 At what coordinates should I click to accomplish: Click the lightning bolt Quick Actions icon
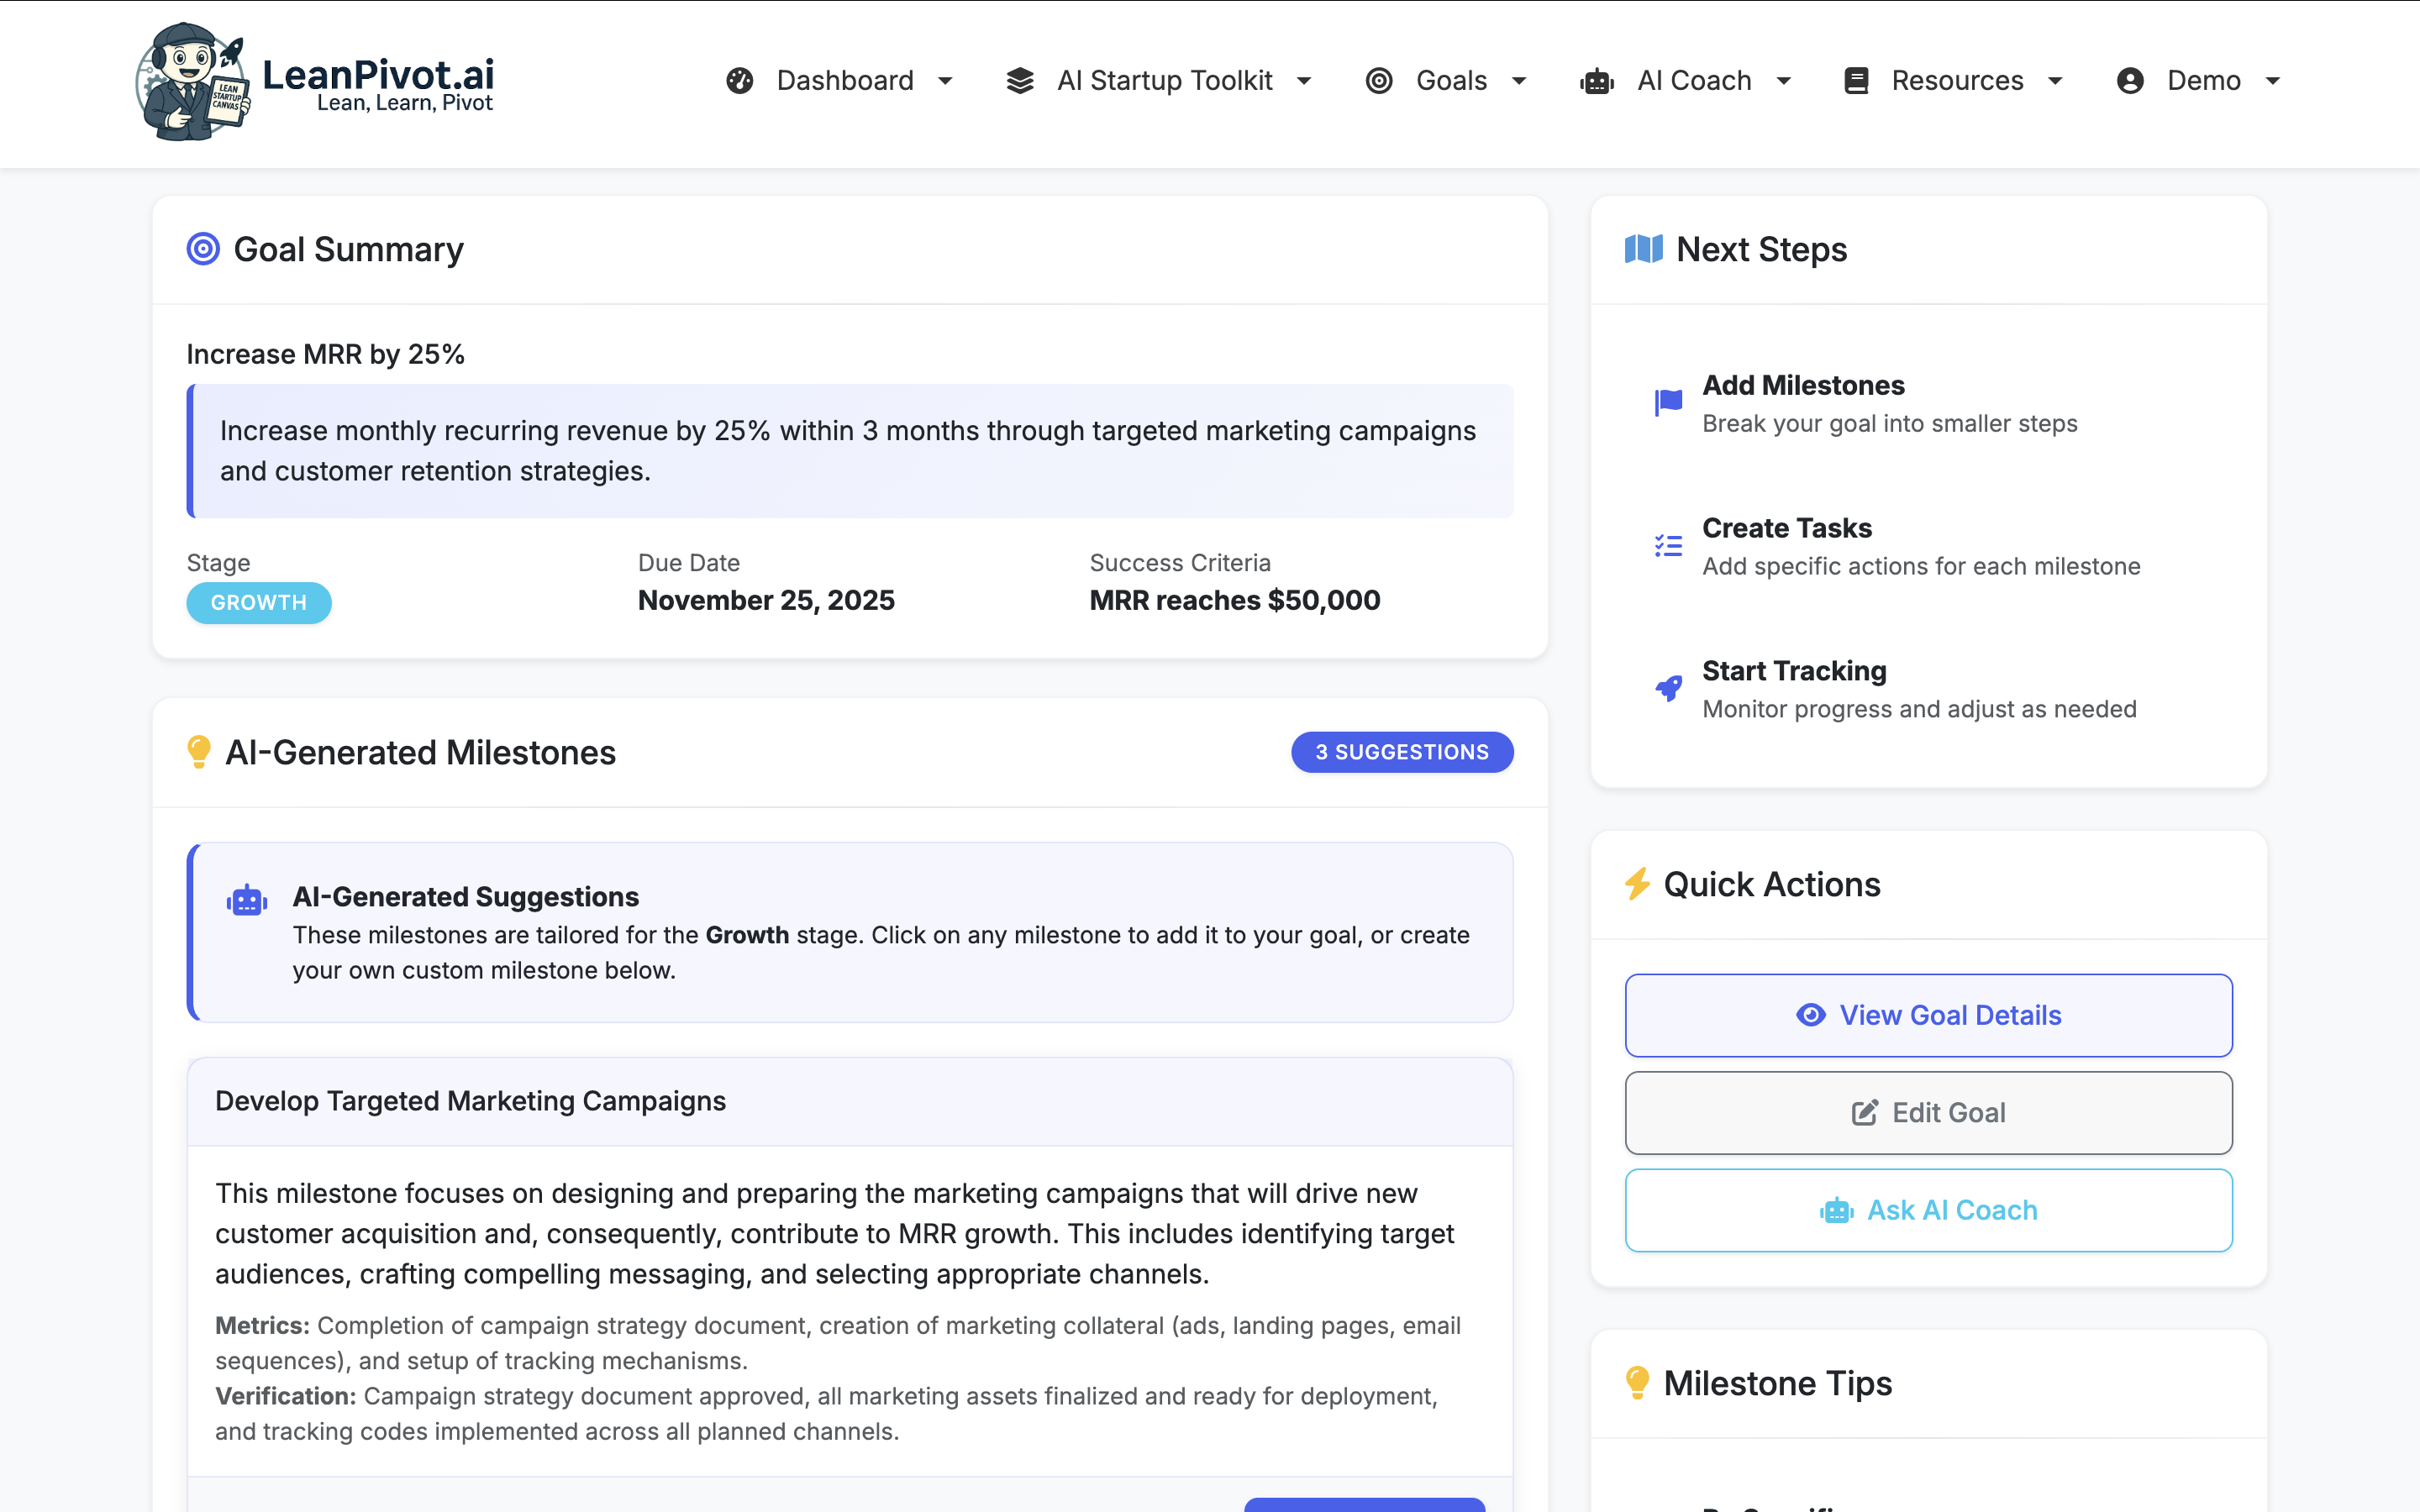[1637, 884]
